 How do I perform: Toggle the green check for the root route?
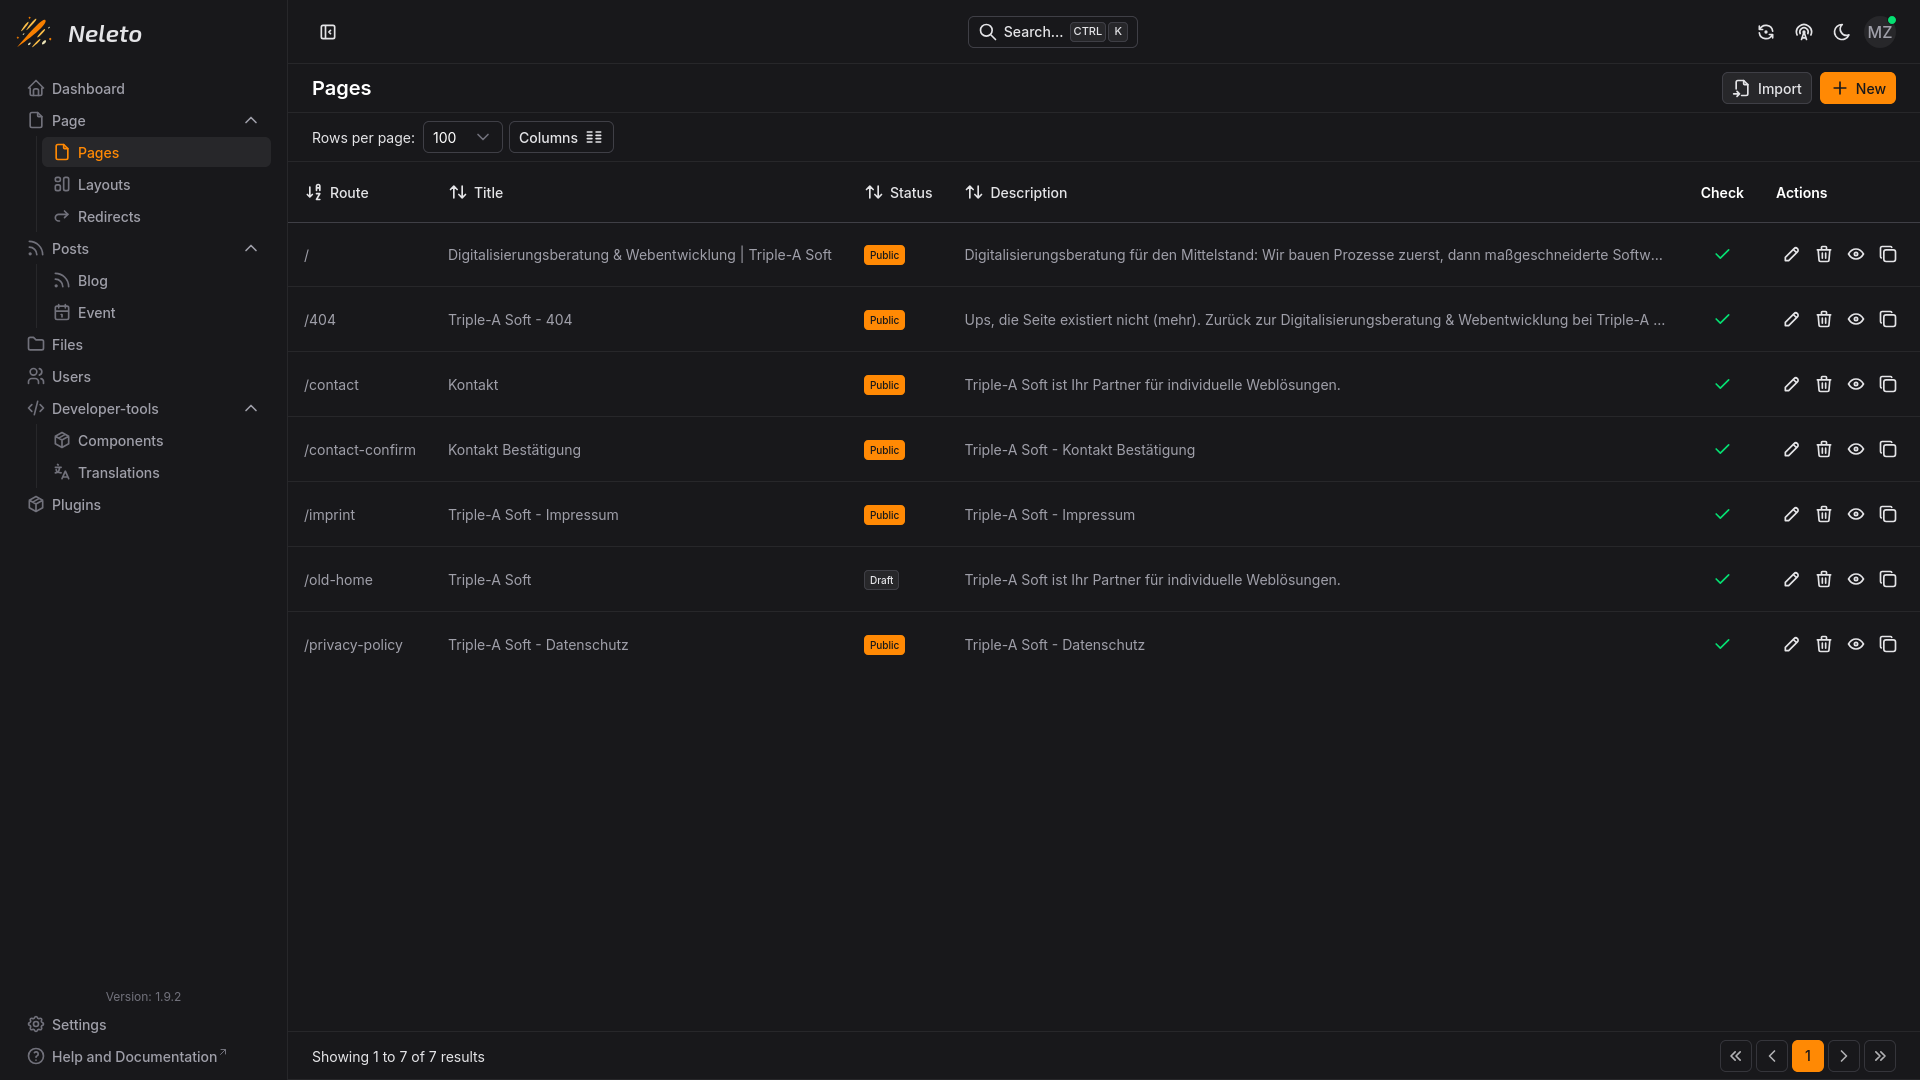(1722, 254)
